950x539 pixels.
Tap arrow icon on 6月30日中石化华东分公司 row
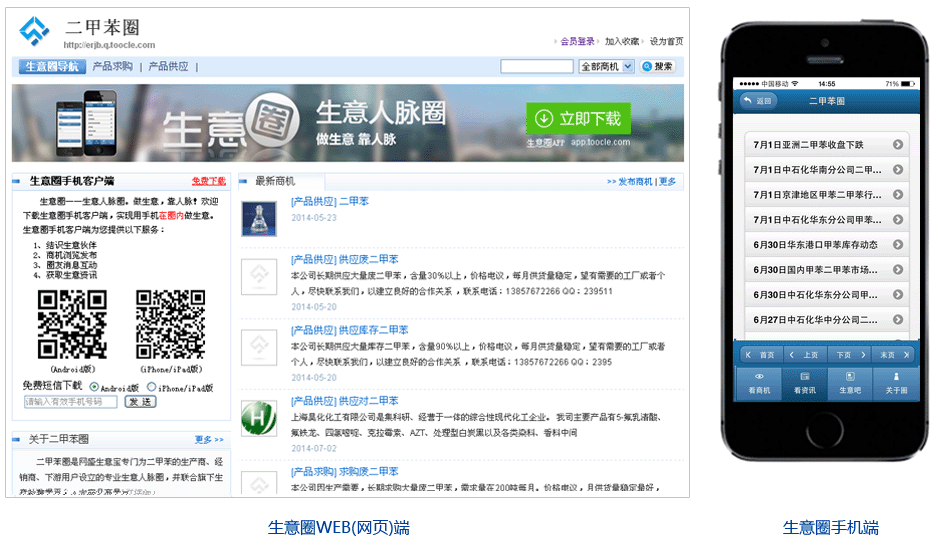click(898, 295)
